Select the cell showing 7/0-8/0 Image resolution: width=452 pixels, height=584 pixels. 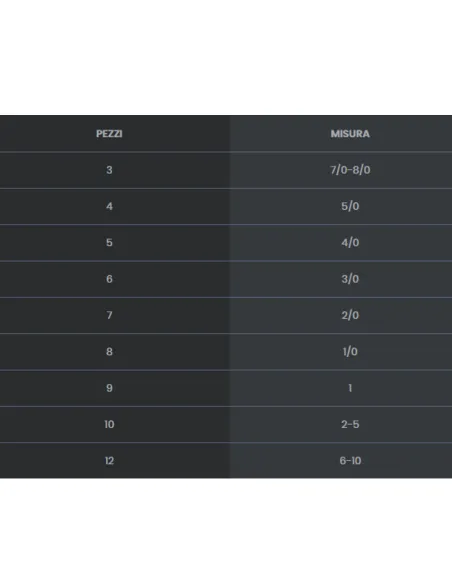(x=350, y=170)
